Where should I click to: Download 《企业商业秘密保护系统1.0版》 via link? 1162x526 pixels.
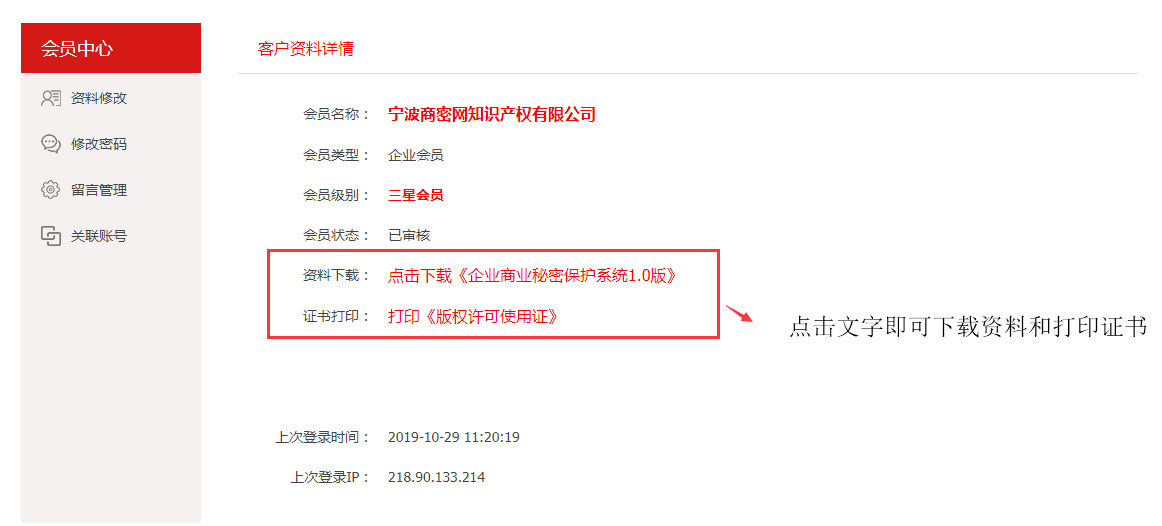tap(532, 276)
